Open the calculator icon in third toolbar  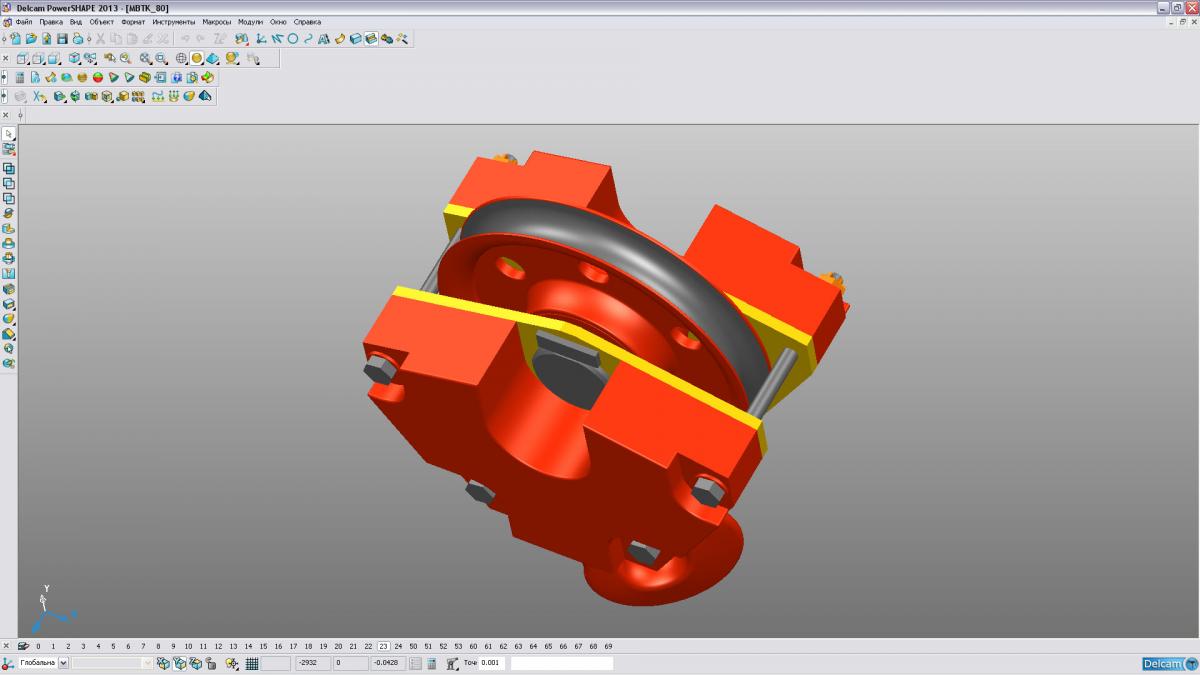20,77
